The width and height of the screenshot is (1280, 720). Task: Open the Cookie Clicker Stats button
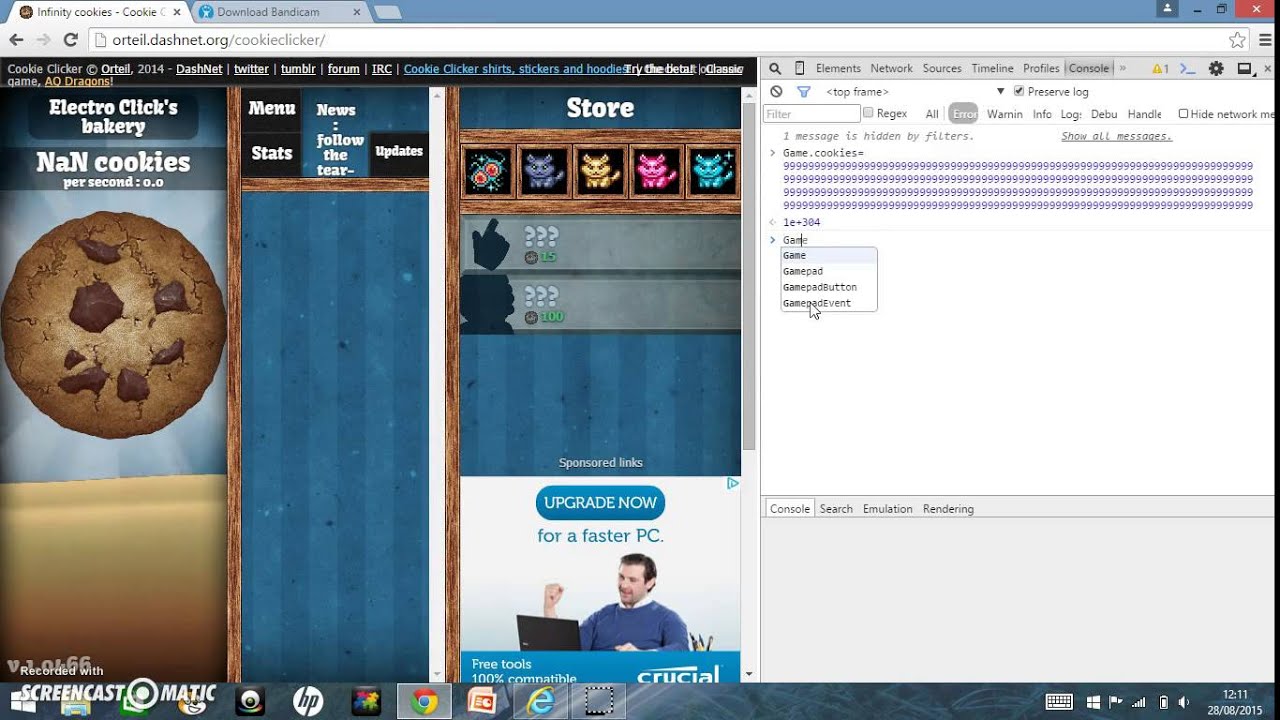272,153
